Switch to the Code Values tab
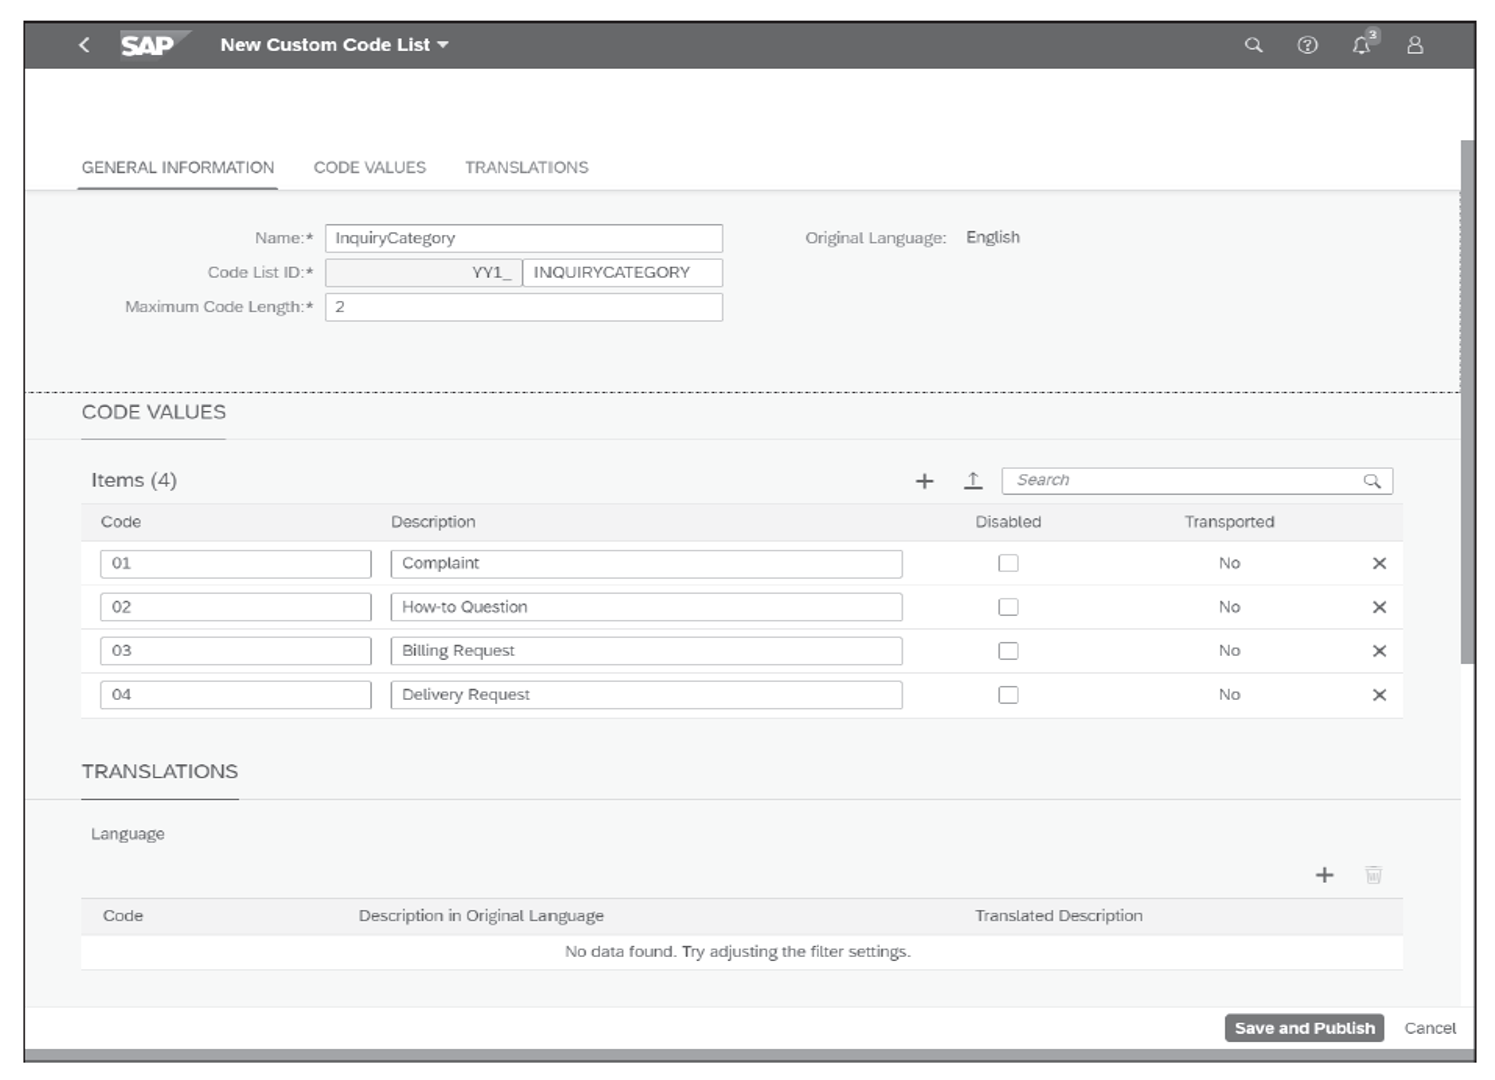 click(369, 168)
